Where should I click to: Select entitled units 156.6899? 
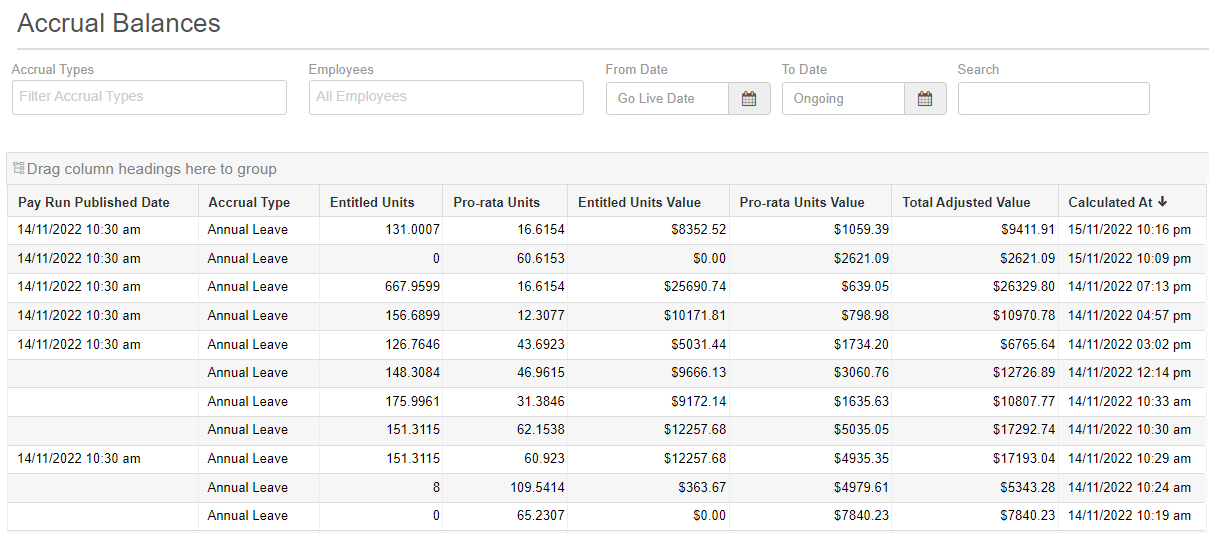[x=412, y=315]
